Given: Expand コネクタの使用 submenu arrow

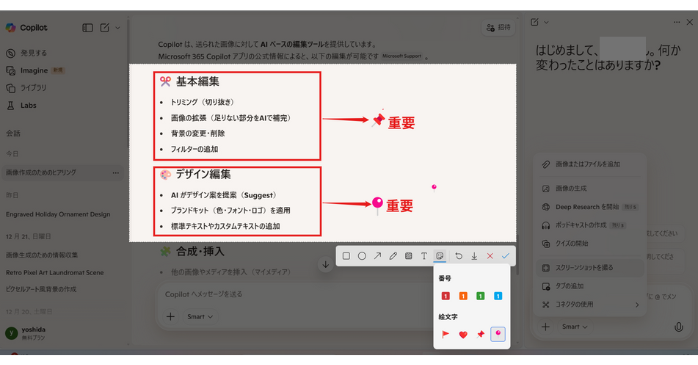Looking at the screenshot, I should click(637, 305).
